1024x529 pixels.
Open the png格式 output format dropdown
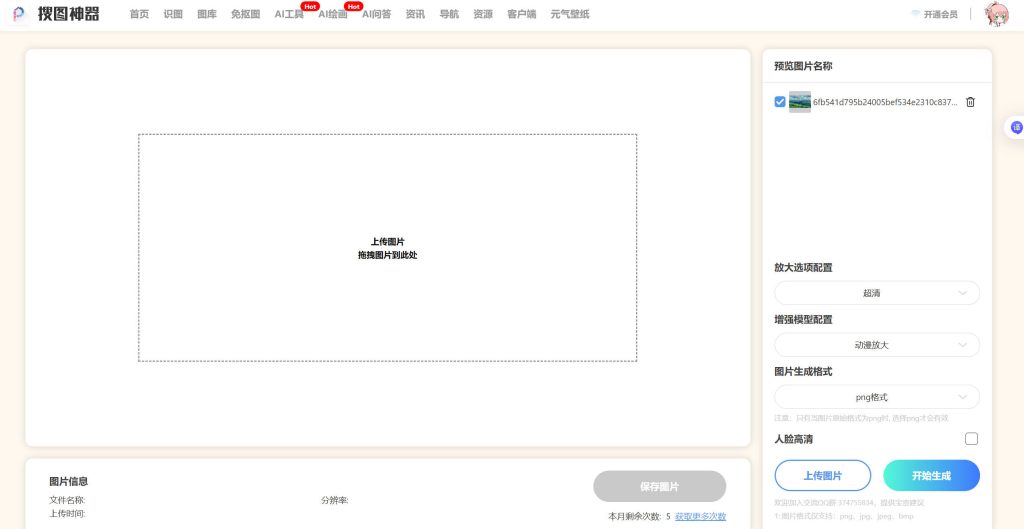(876, 397)
